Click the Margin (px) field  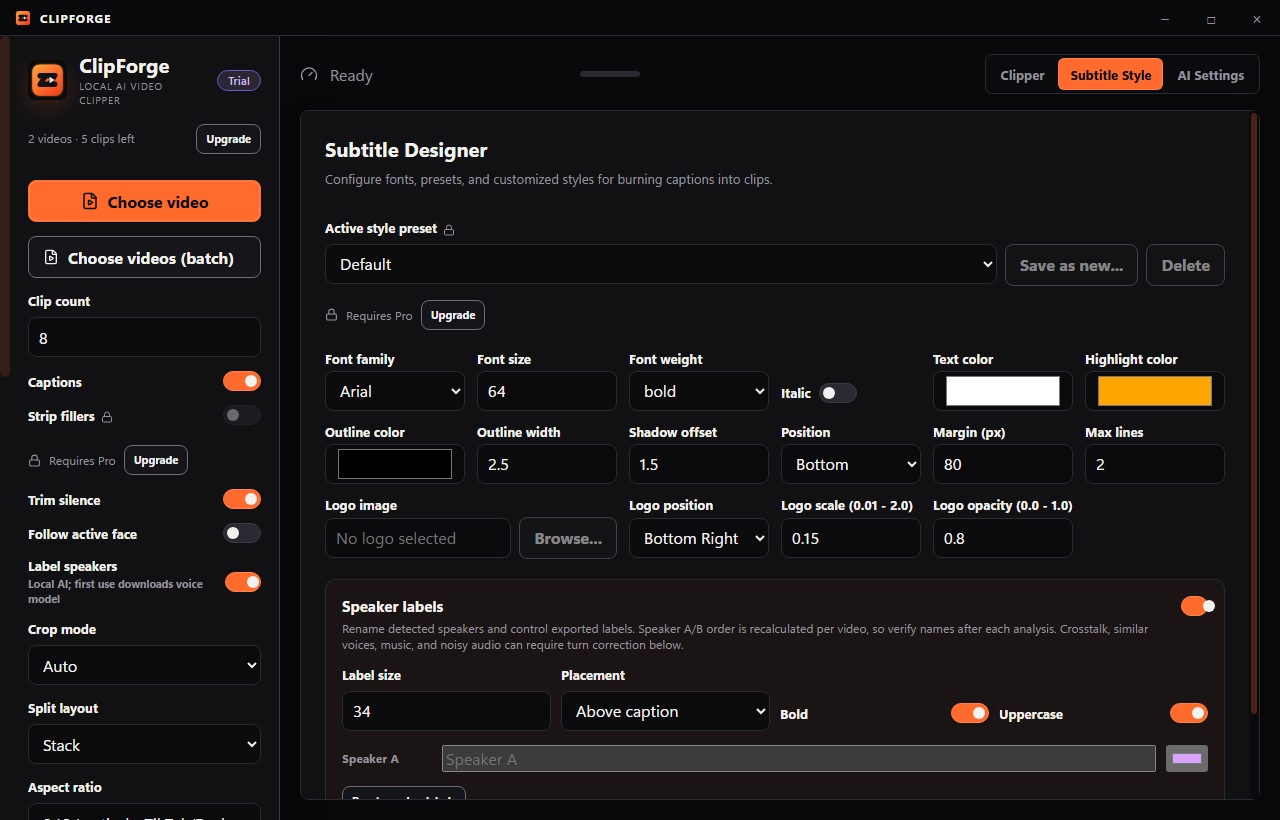click(1003, 464)
